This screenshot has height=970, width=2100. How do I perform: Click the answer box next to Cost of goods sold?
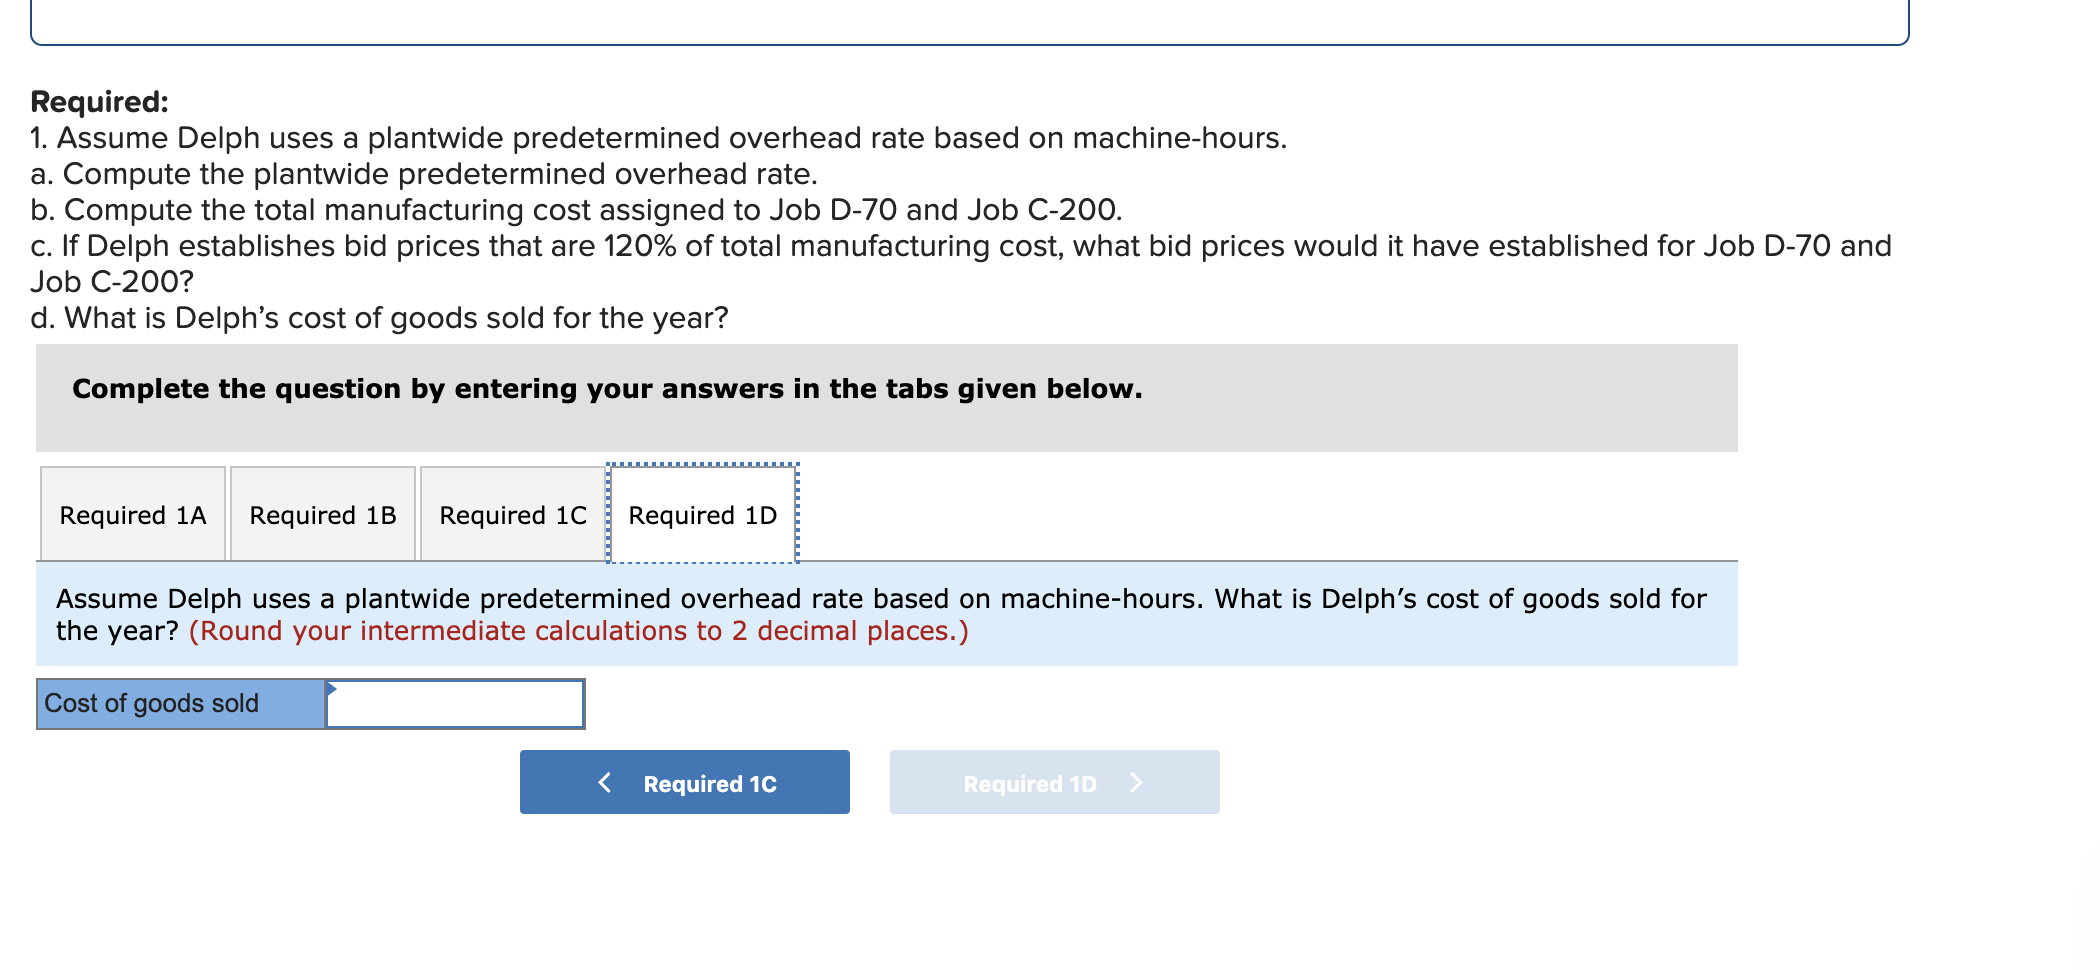tap(455, 703)
